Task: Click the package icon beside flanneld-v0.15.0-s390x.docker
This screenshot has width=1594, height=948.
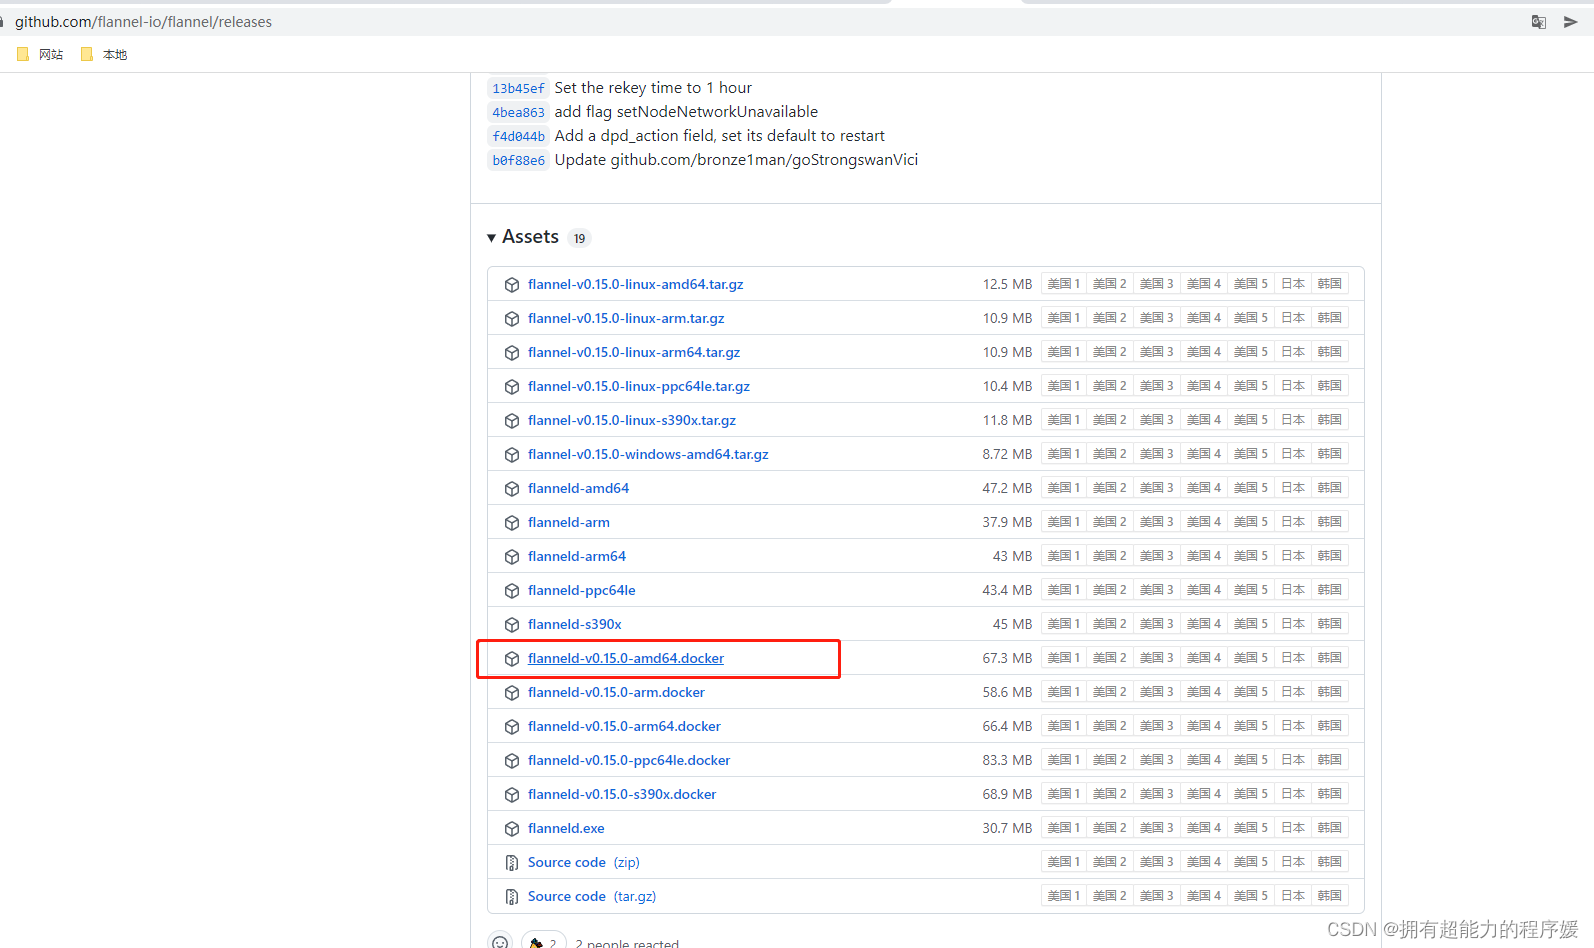Action: 512,795
